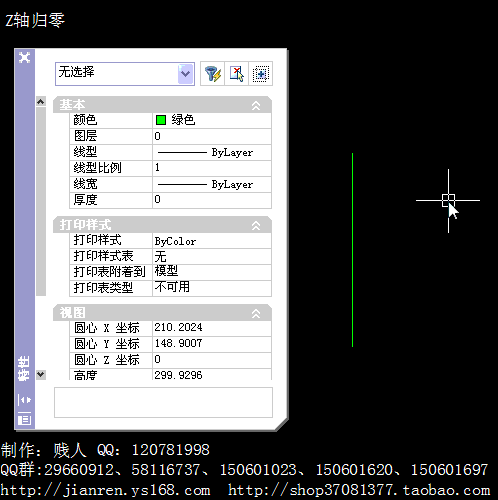The height and width of the screenshot is (500, 498).
Task: Click the 高度 value 299.9296
Action: pos(212,374)
